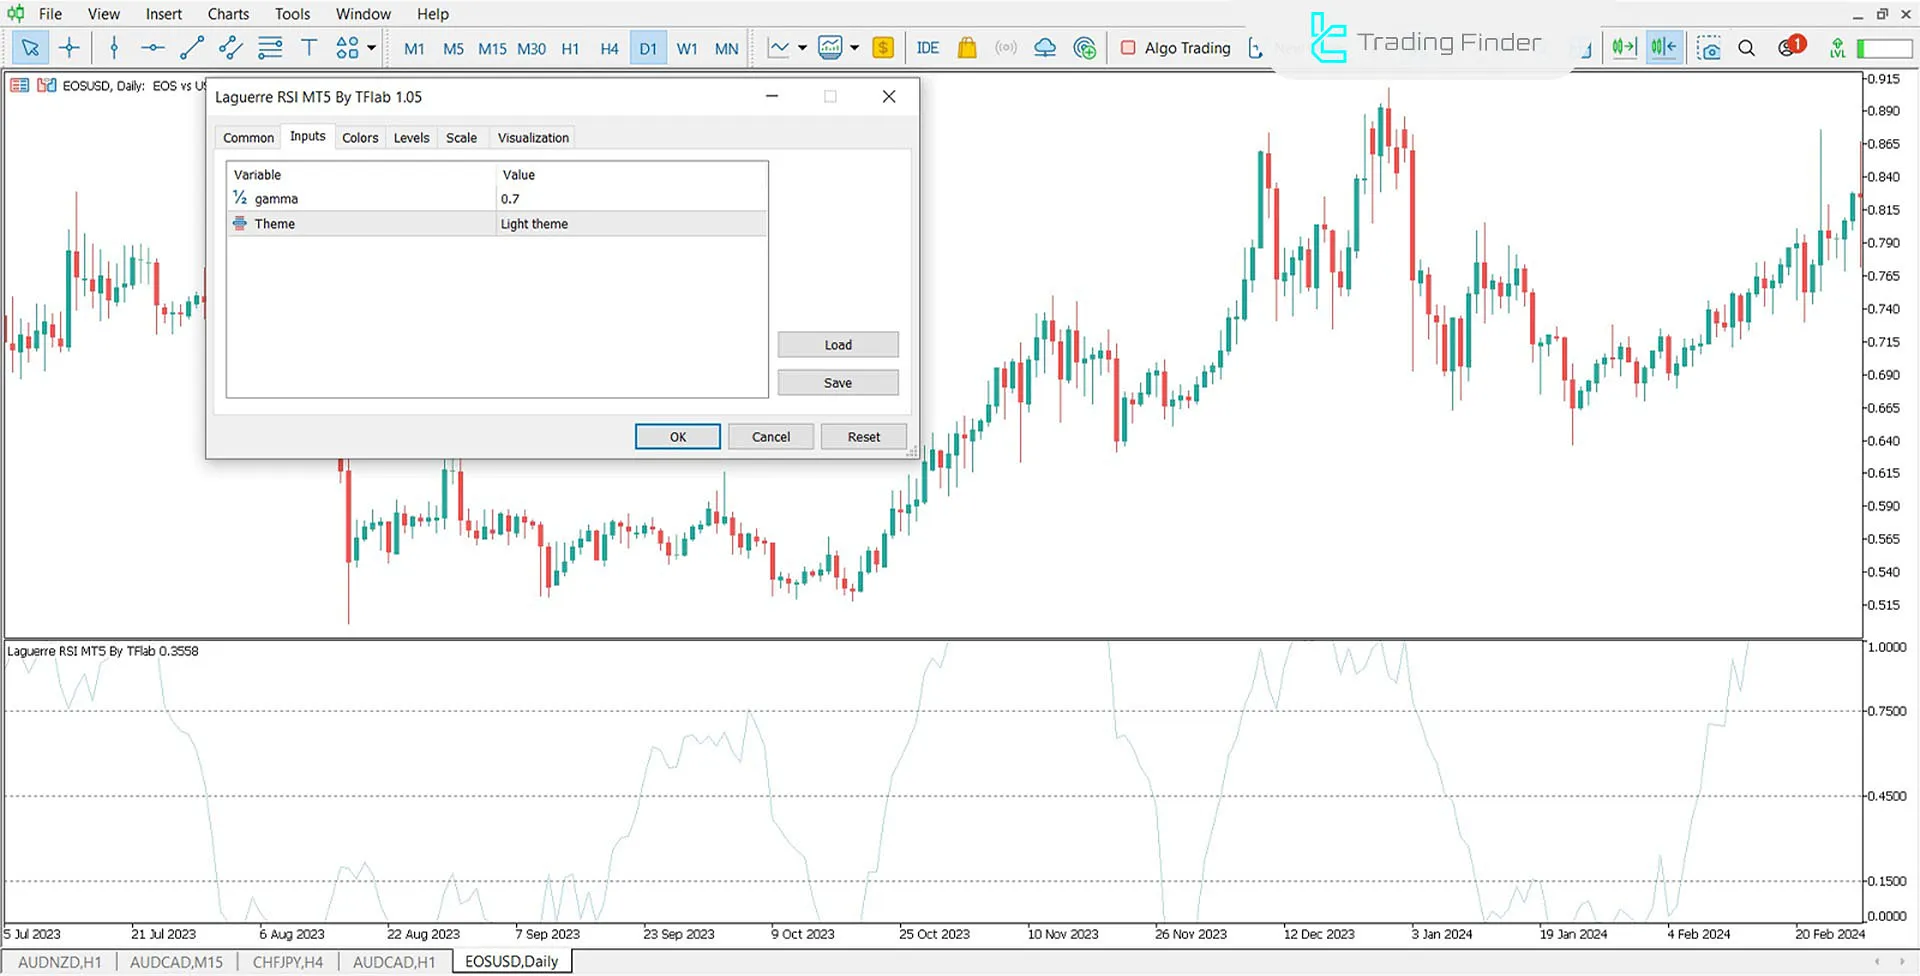Take a chart screenshot with the camera icon

(x=1709, y=47)
